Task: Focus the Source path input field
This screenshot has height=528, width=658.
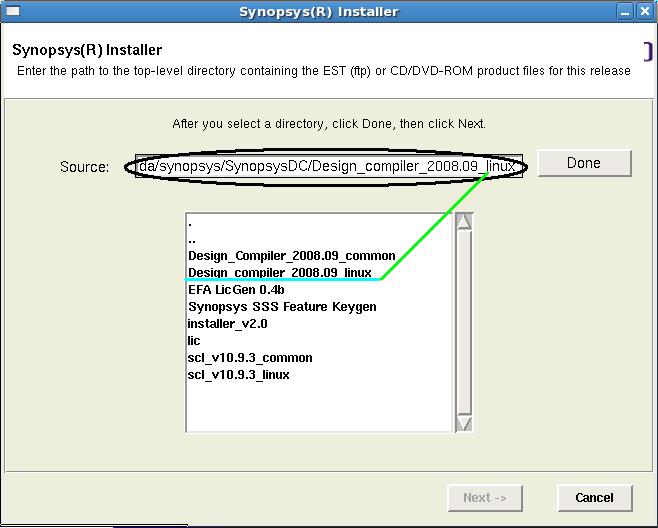Action: coord(329,166)
